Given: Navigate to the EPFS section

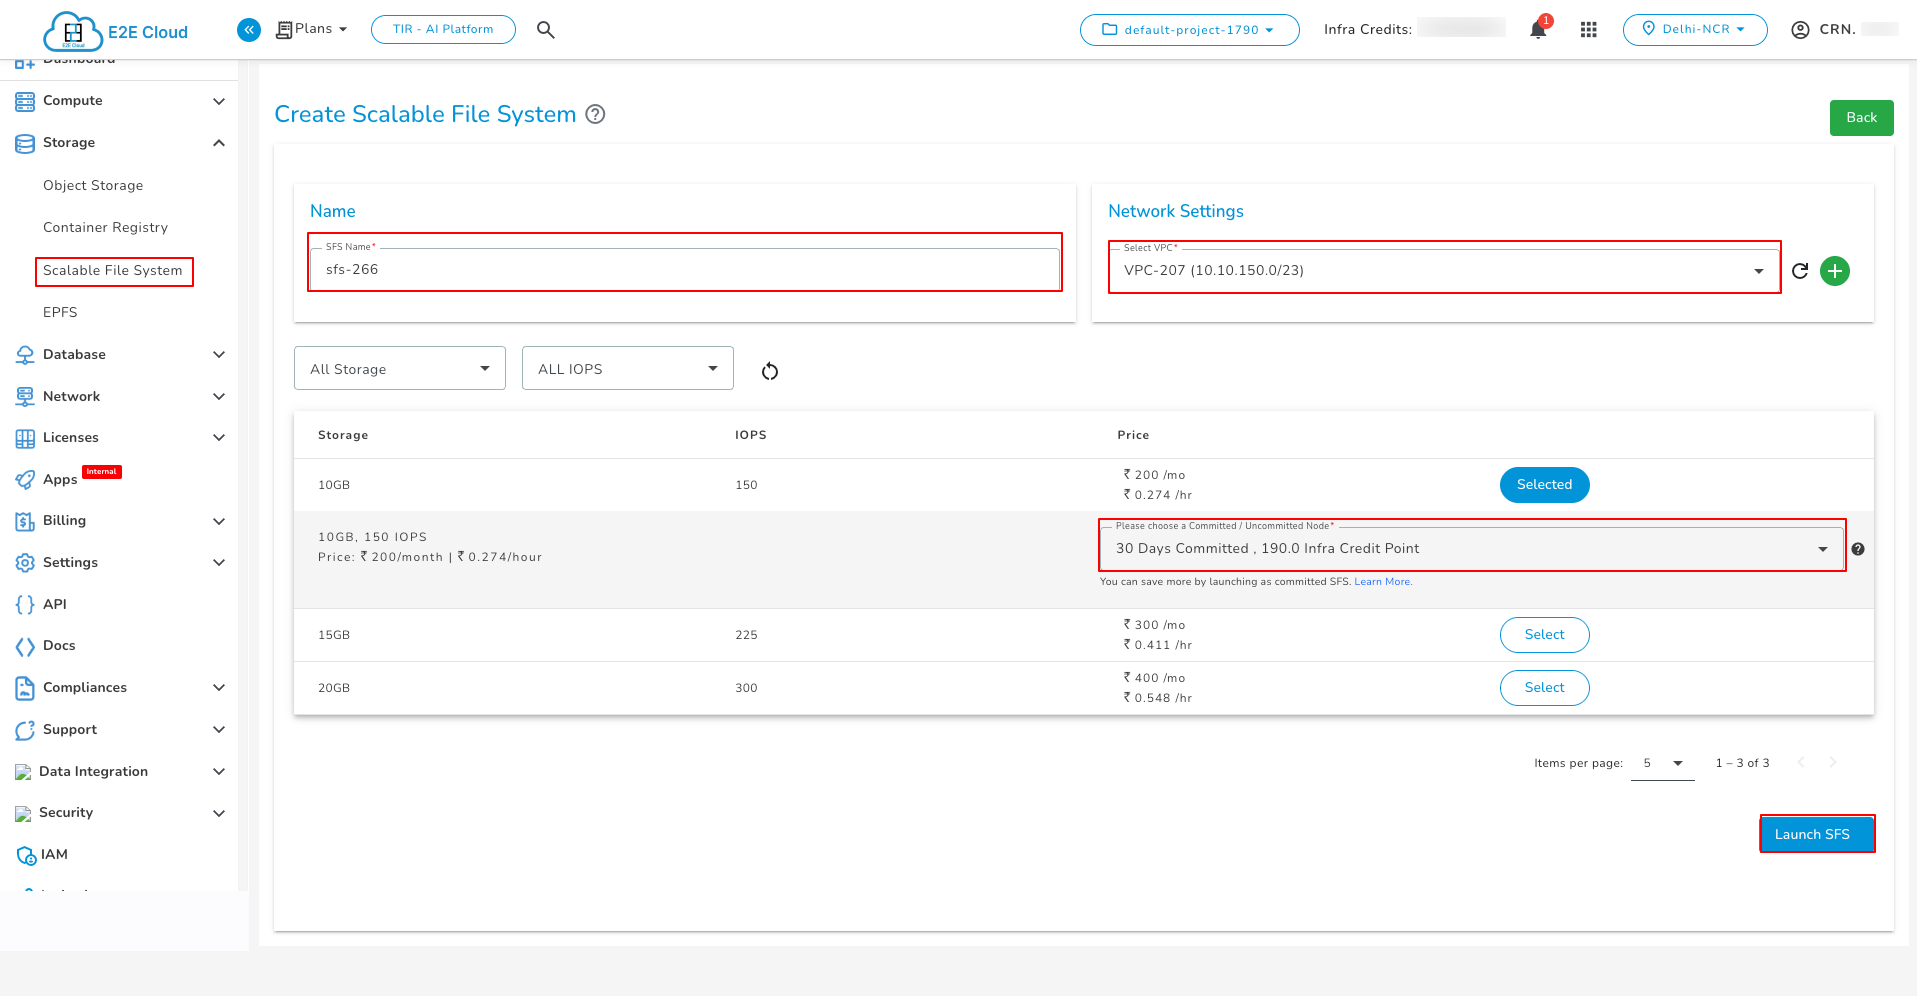Looking at the screenshot, I should [60, 312].
